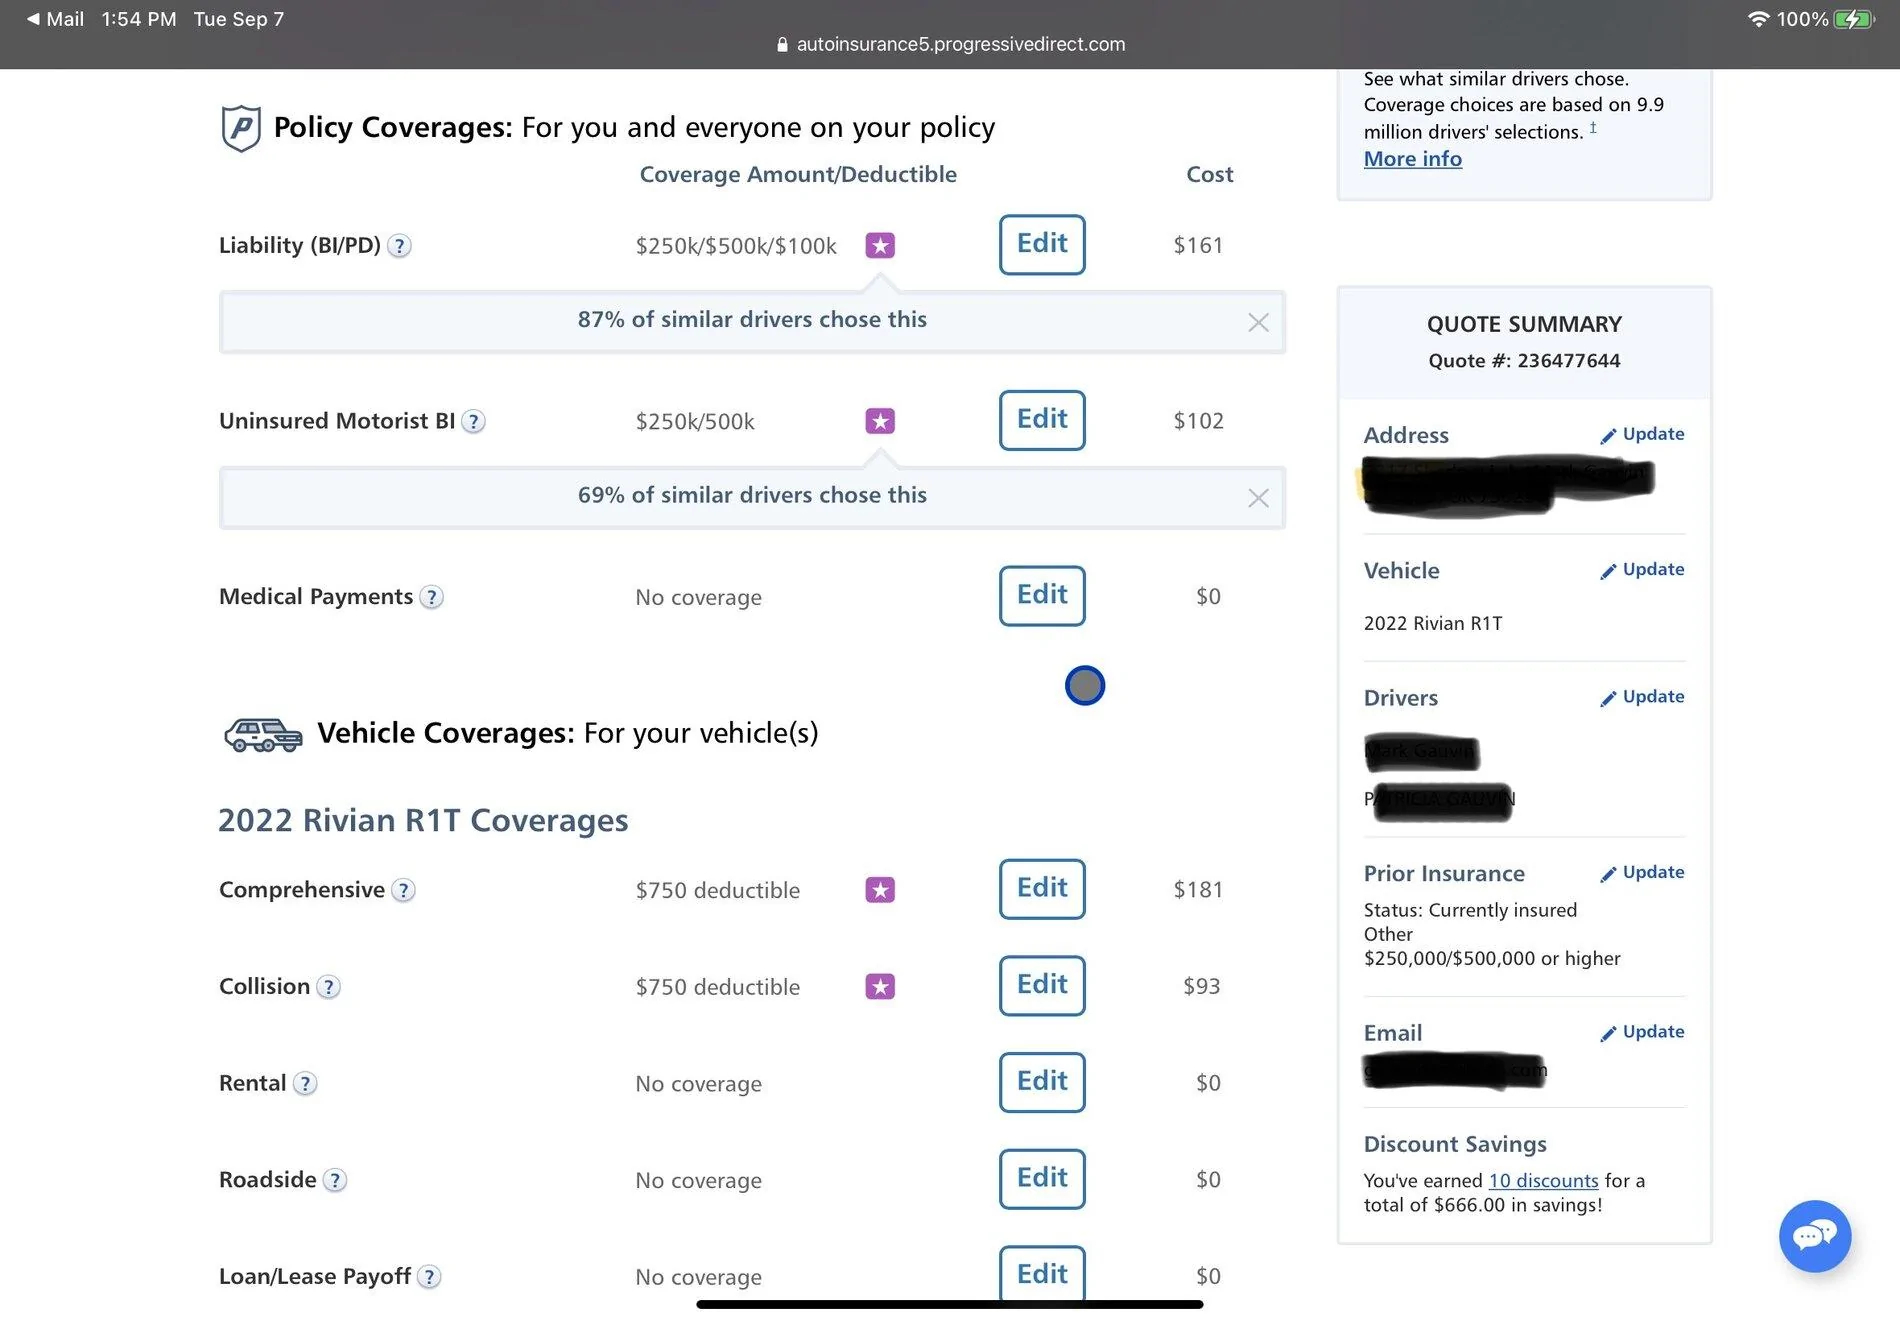Image resolution: width=1900 pixels, height=1321 pixels.
Task: Tap the lock icon in address bar
Action: pyautogui.click(x=782, y=44)
